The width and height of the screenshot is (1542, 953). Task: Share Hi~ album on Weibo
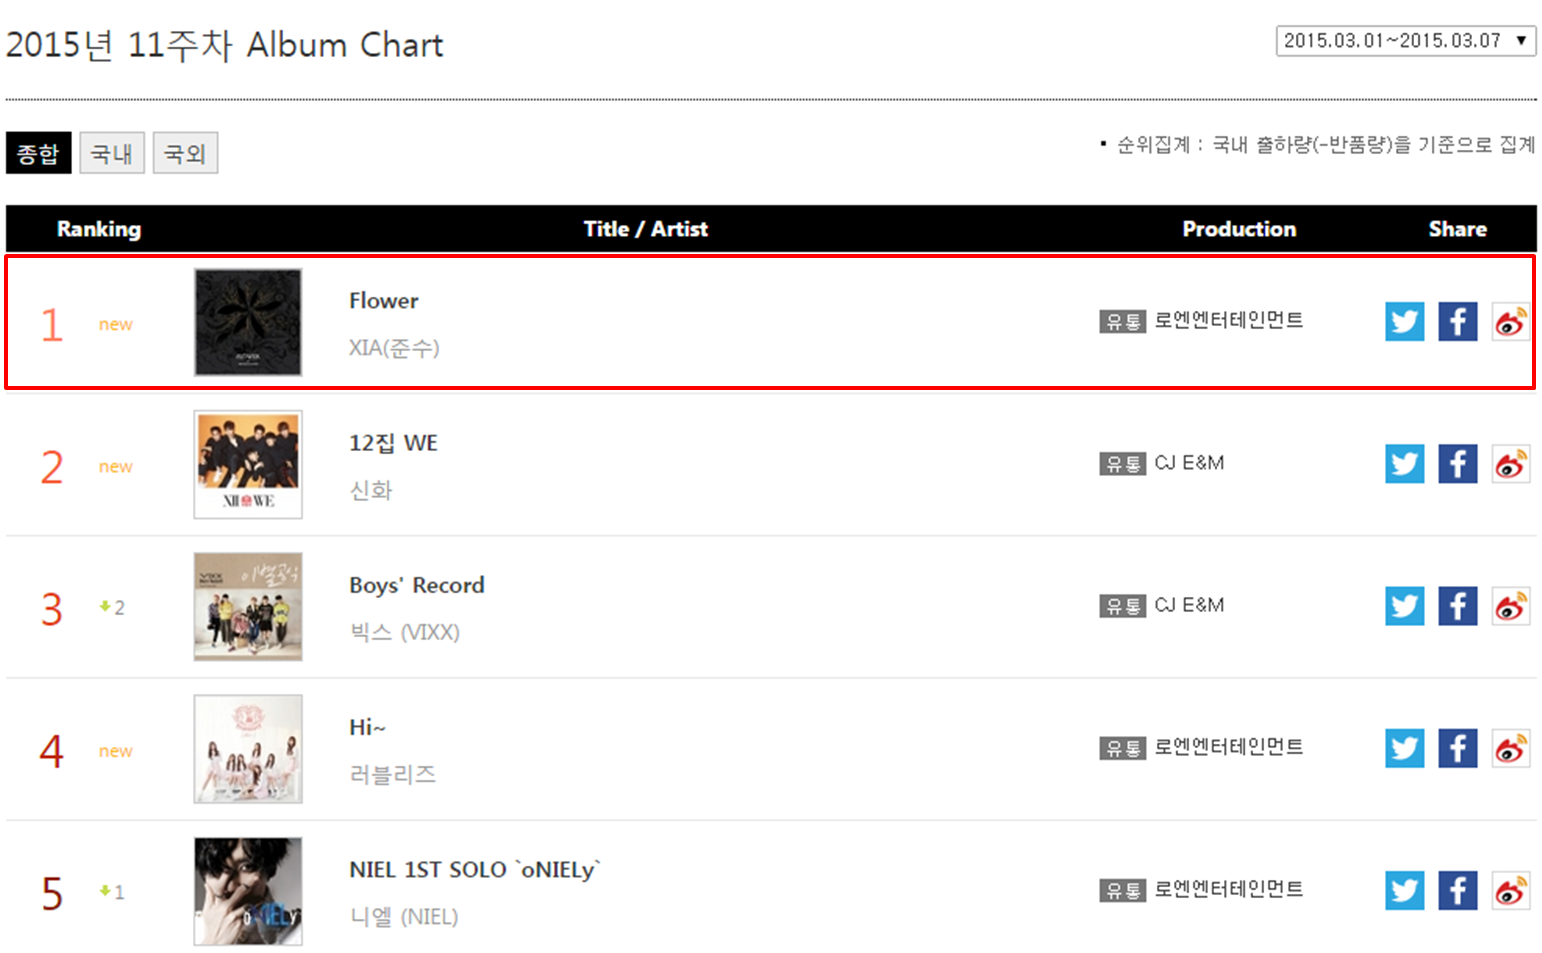pyautogui.click(x=1510, y=748)
